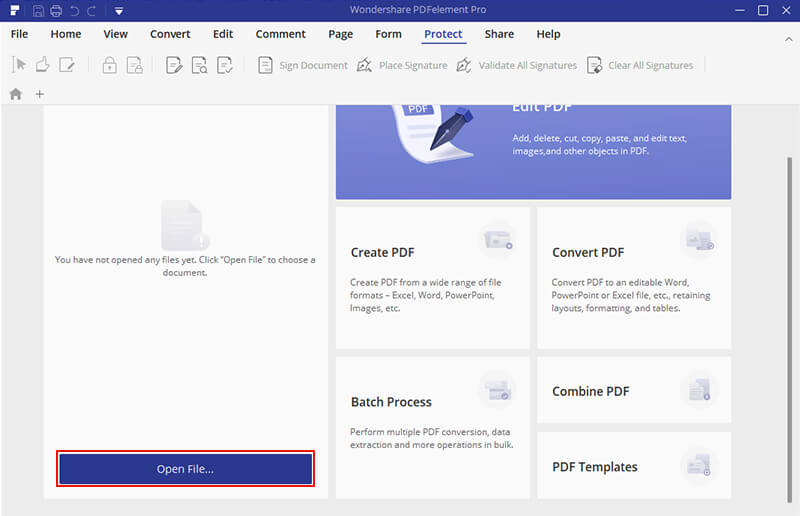This screenshot has height=516, width=800.
Task: Go to the Home tab icon
Action: pyautogui.click(x=16, y=94)
